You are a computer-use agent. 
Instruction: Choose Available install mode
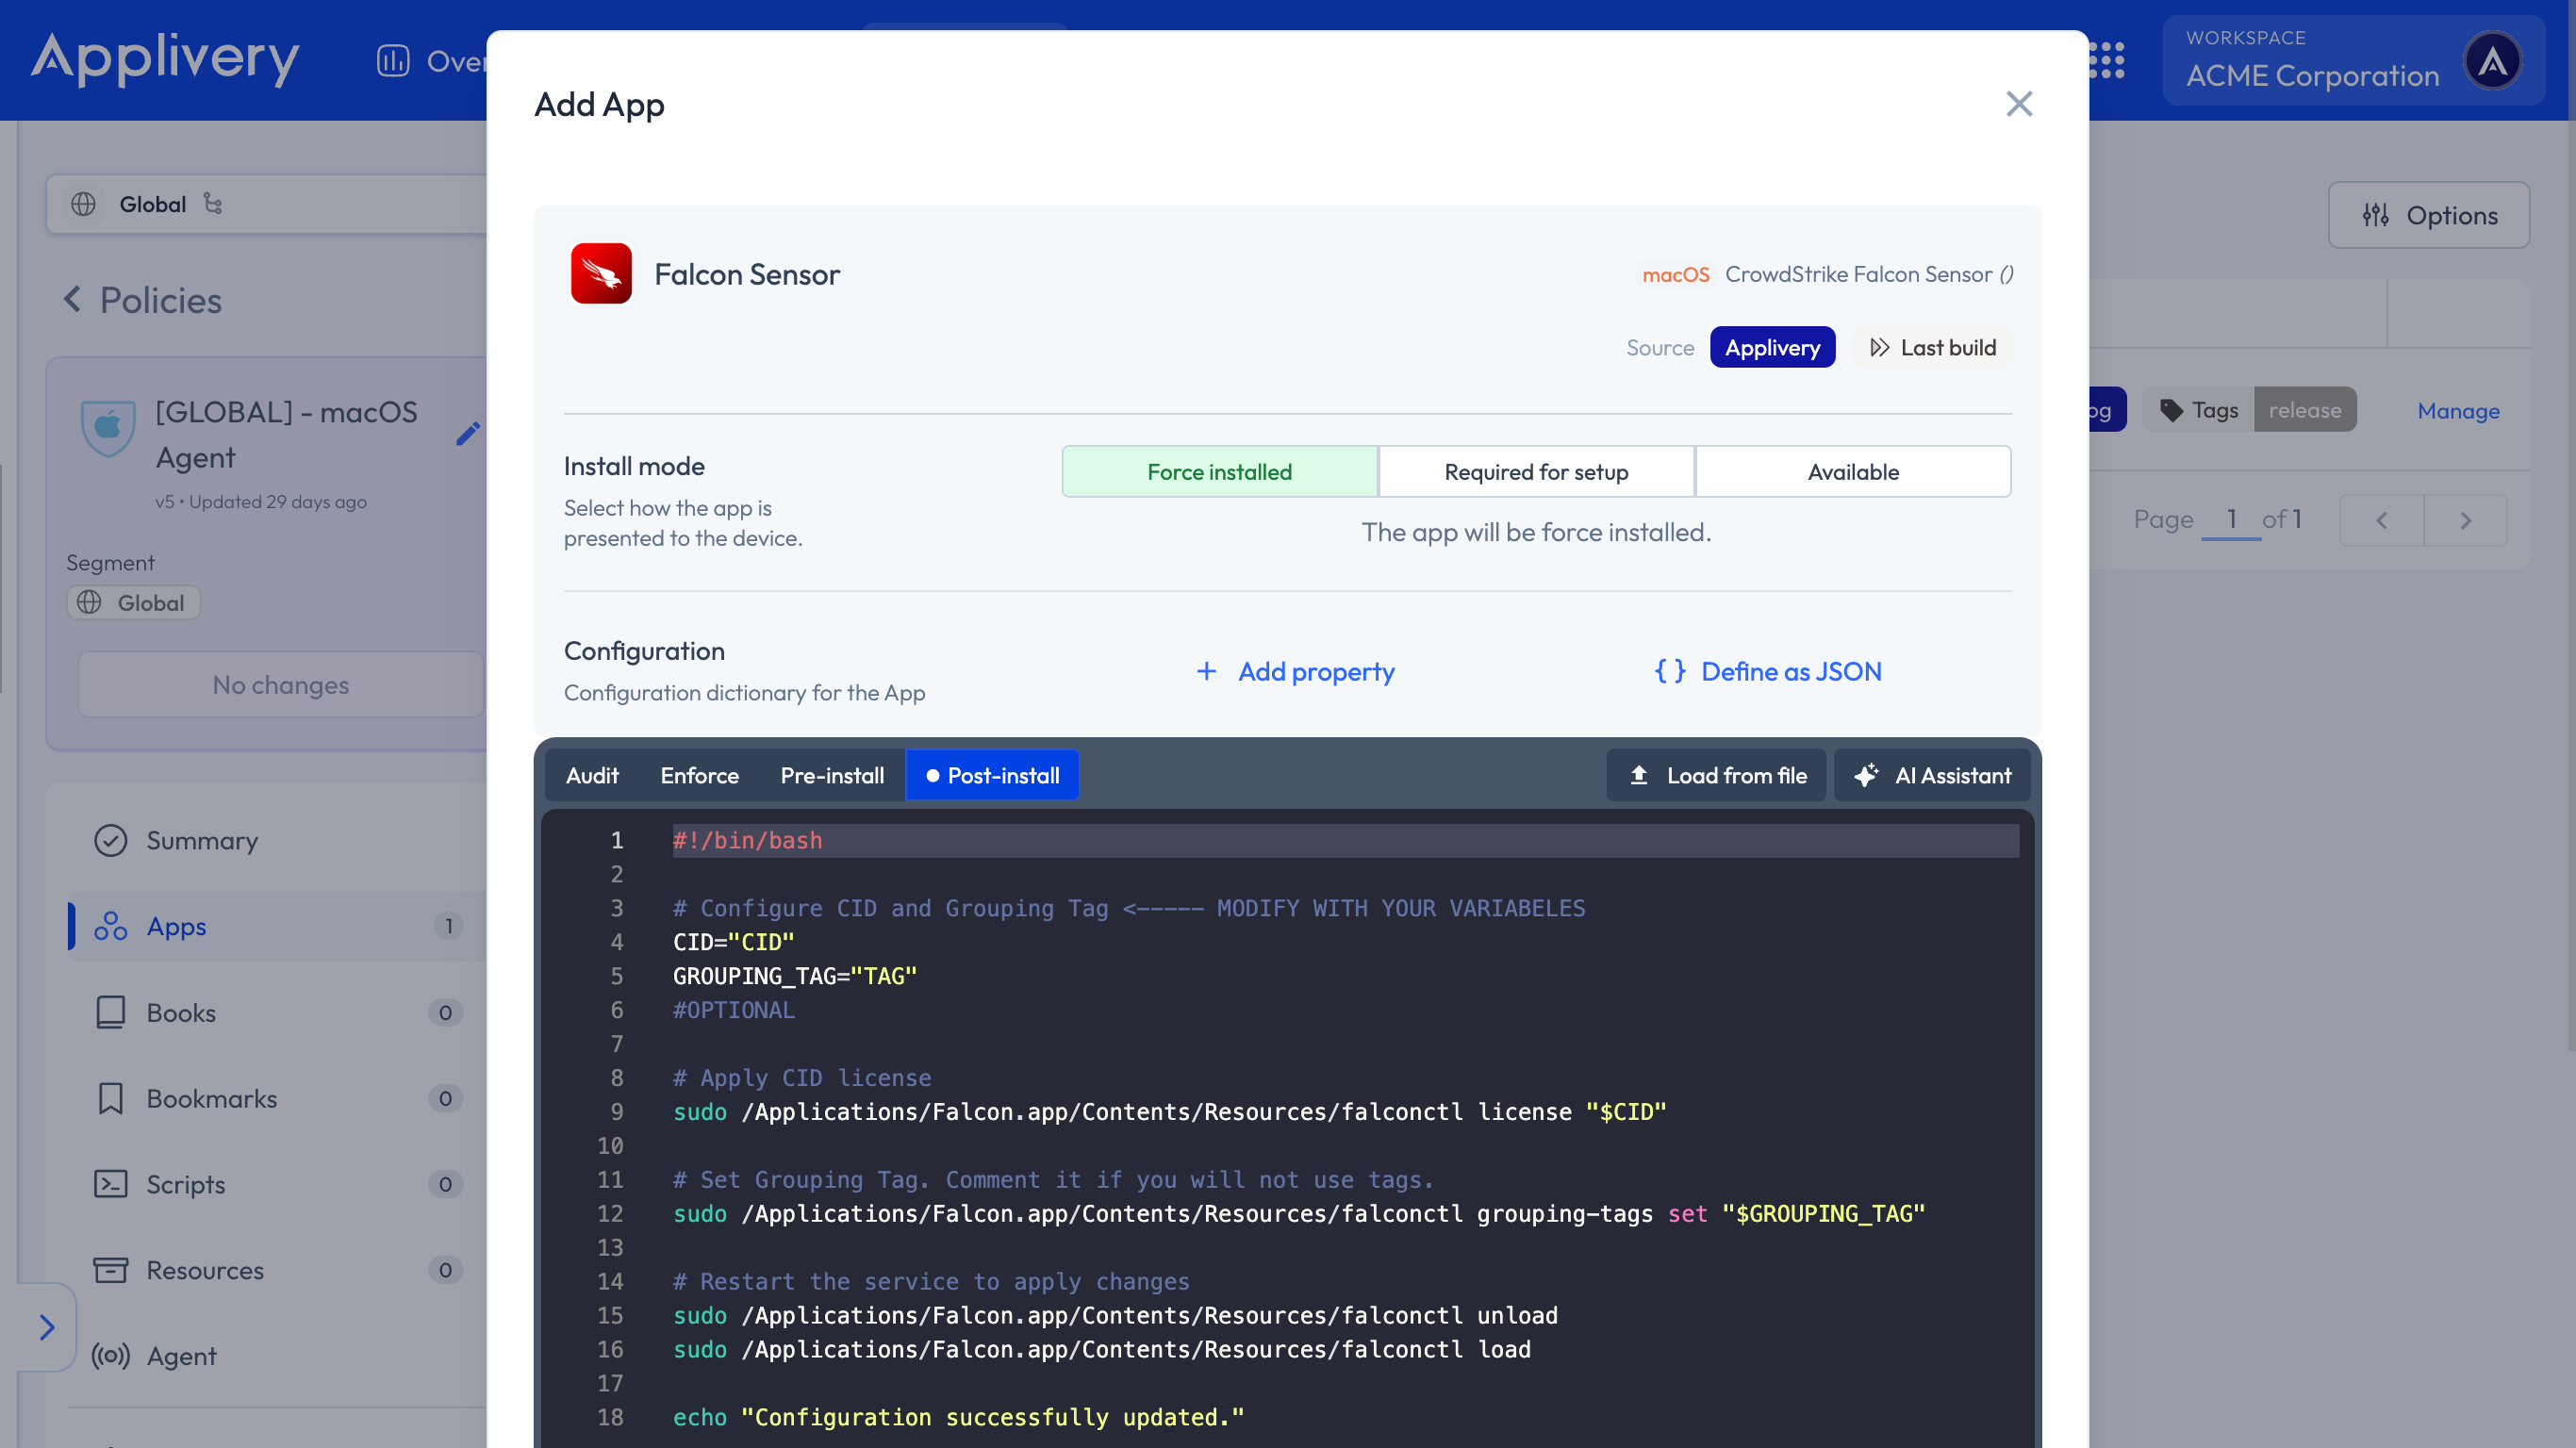coord(1853,471)
